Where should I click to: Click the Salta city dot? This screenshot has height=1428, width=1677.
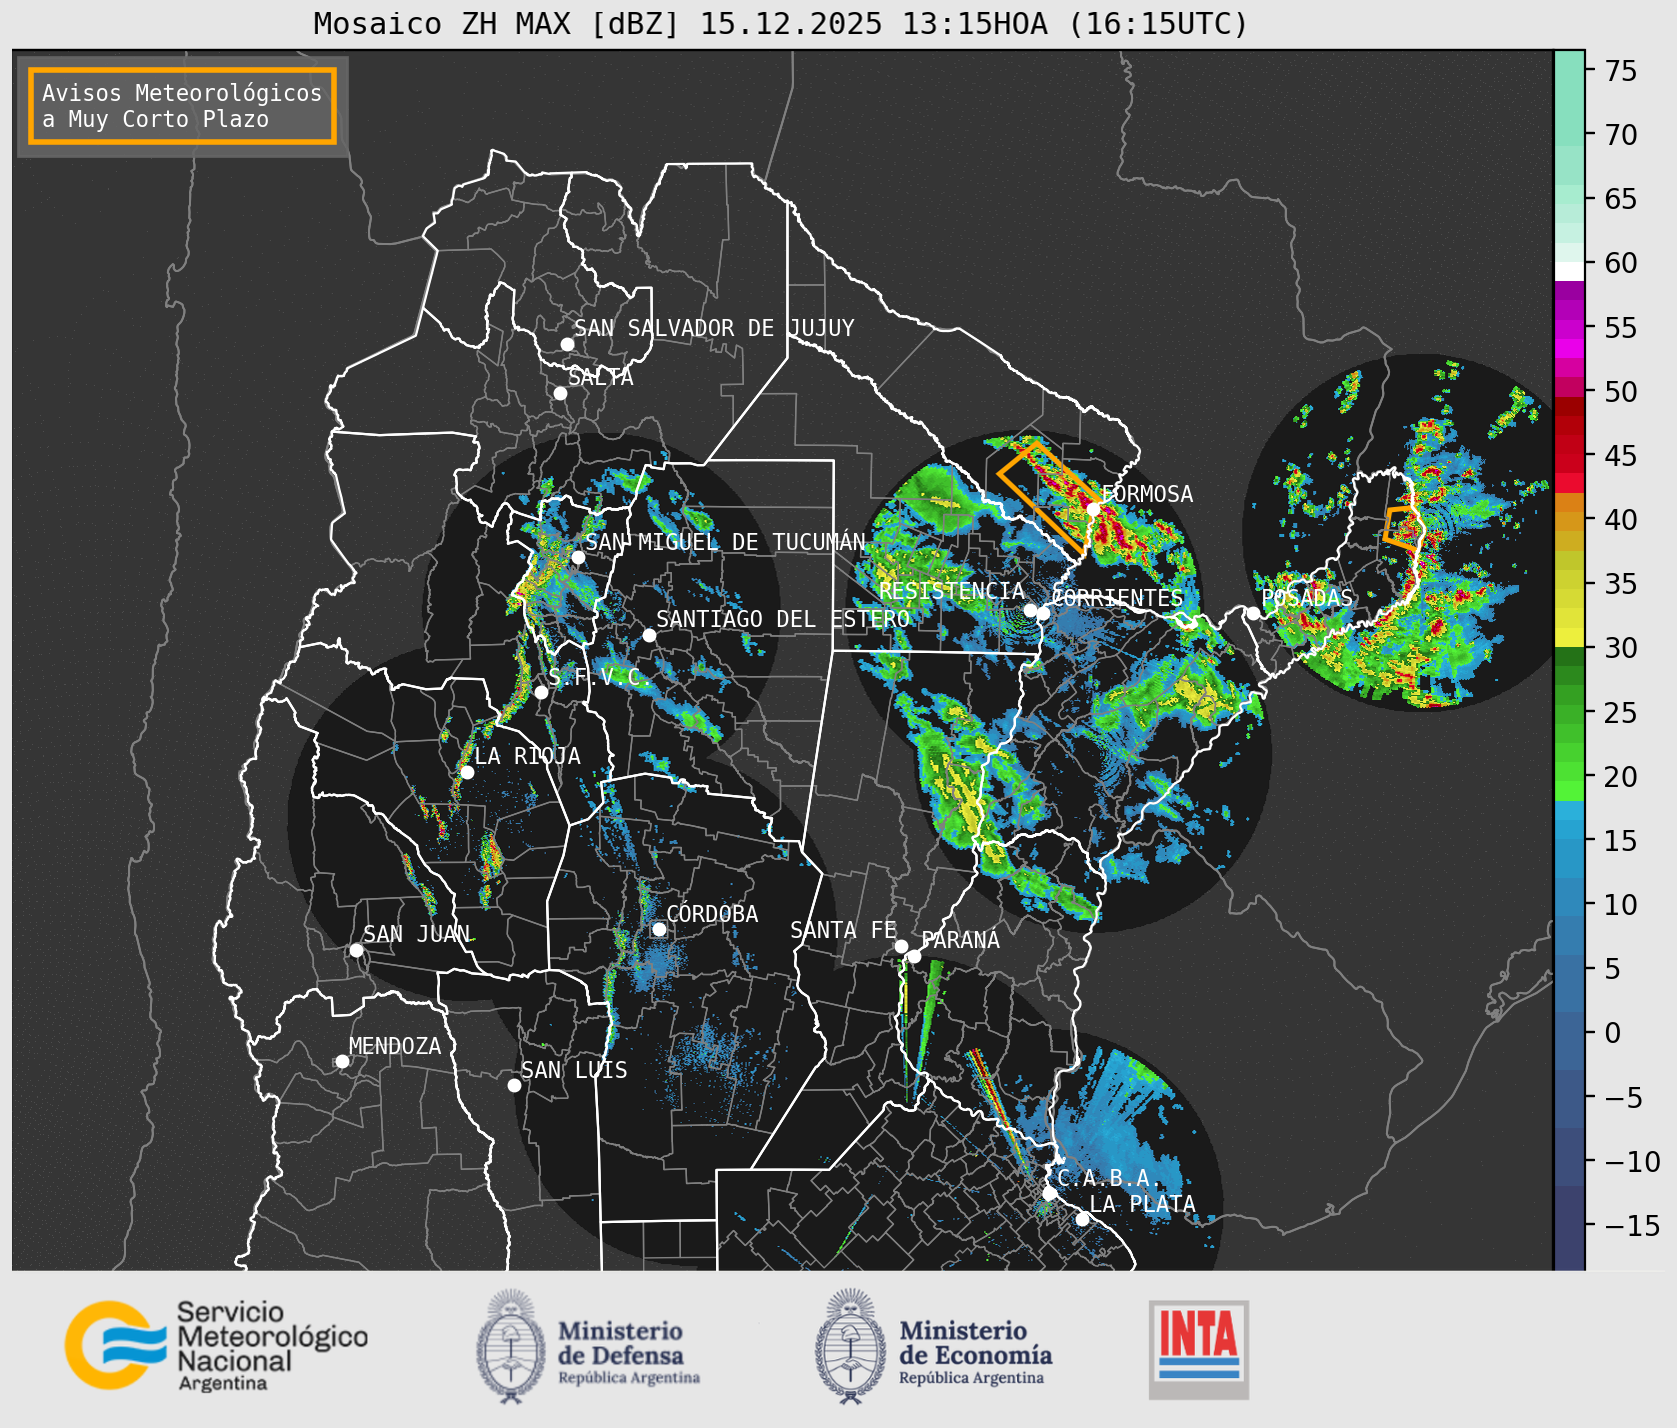click(561, 393)
